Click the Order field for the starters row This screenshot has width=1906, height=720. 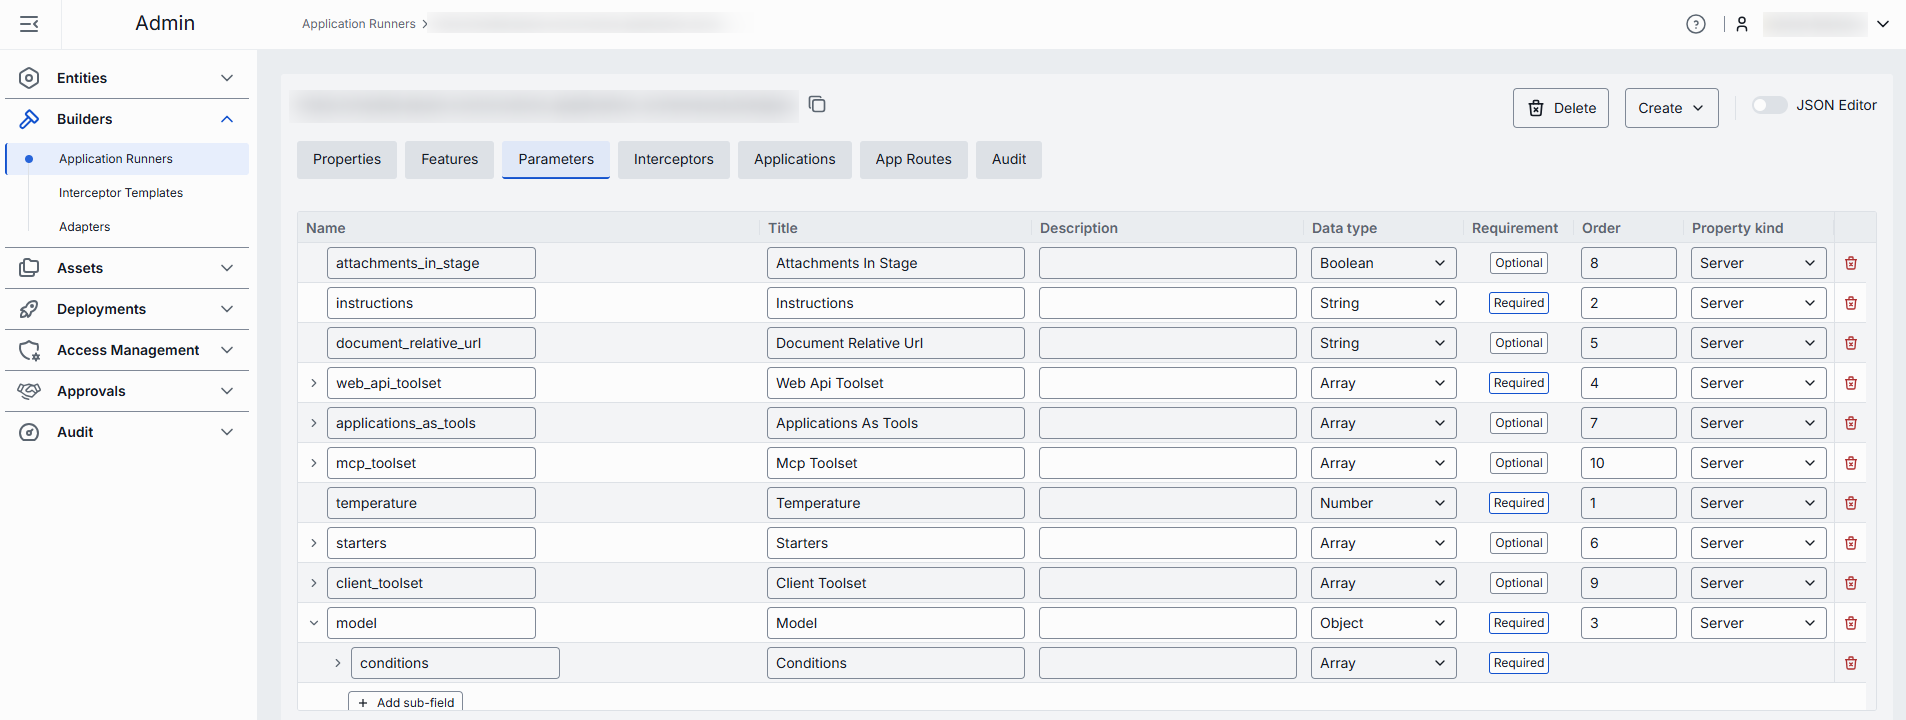pyautogui.click(x=1628, y=543)
